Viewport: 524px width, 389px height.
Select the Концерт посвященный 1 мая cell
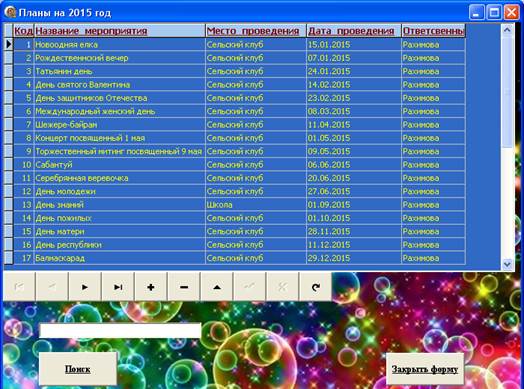tap(120, 138)
